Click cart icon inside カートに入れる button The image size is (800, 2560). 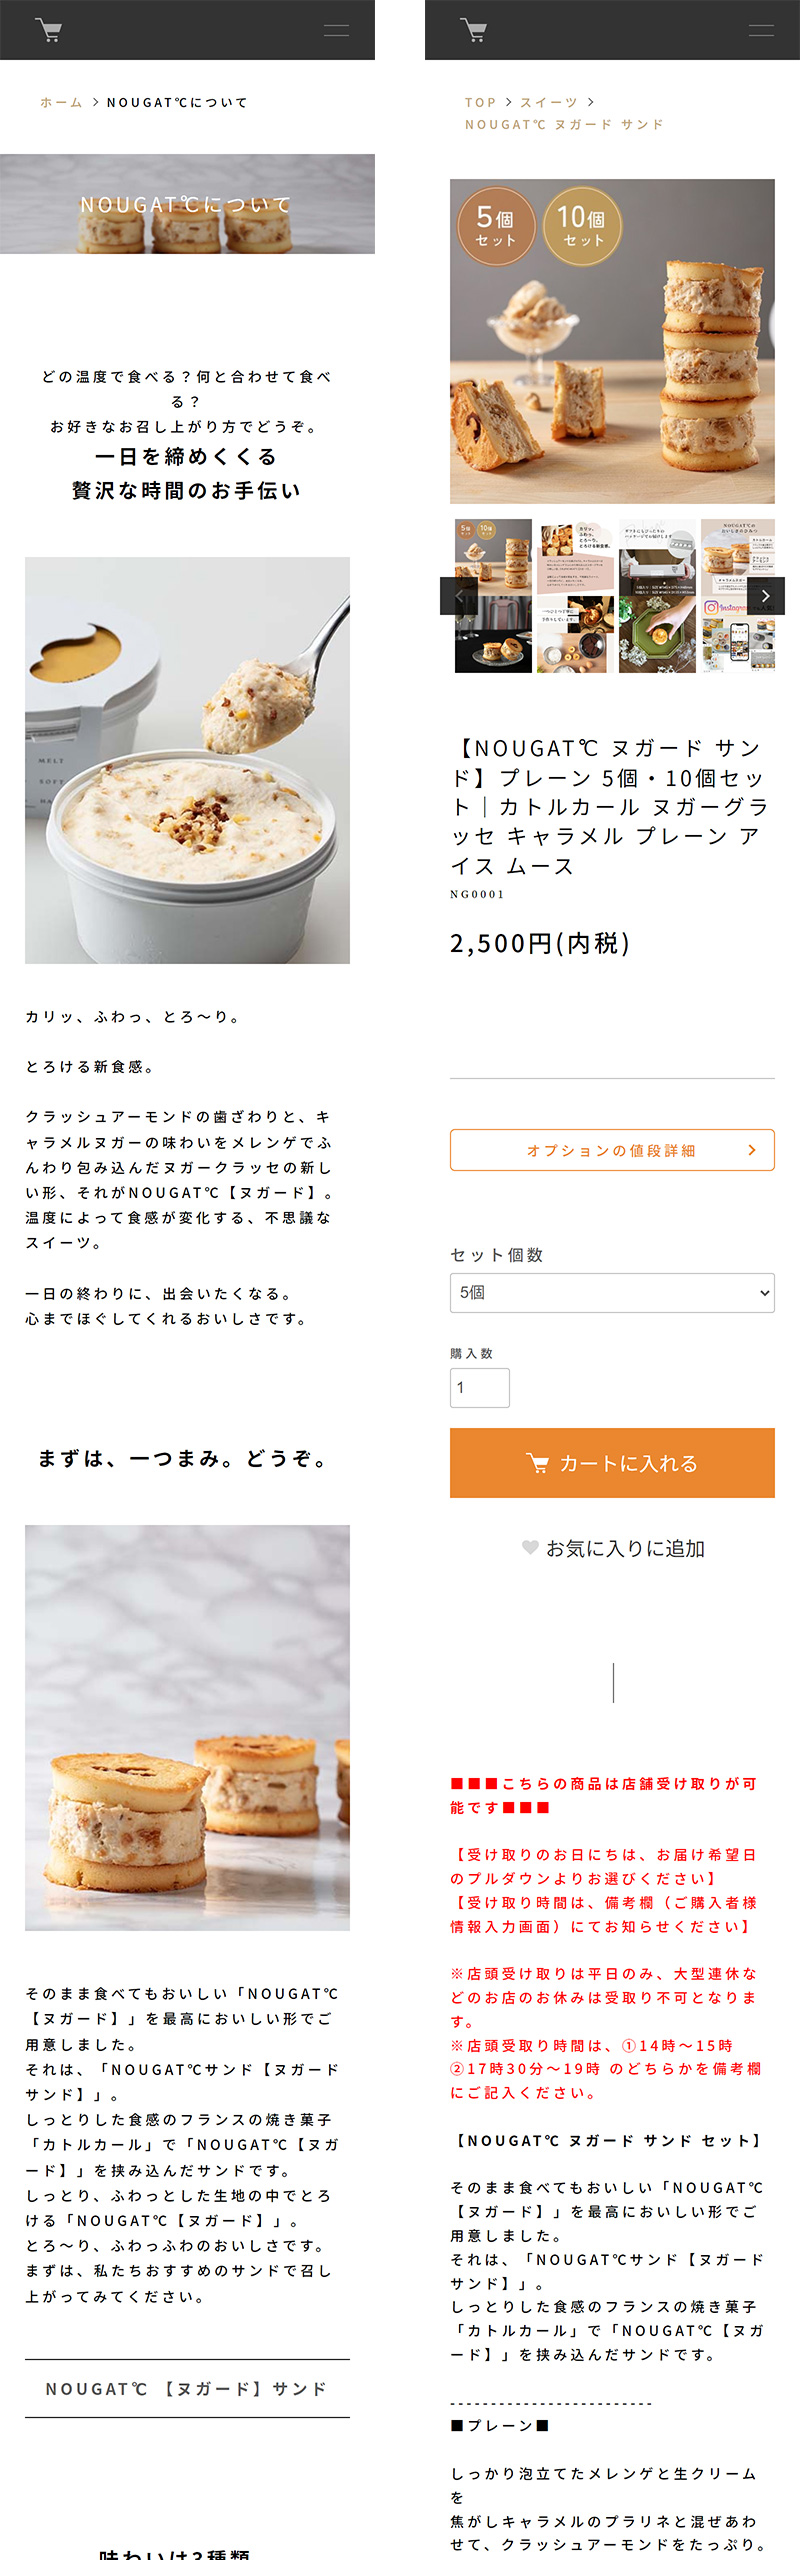537,1463
